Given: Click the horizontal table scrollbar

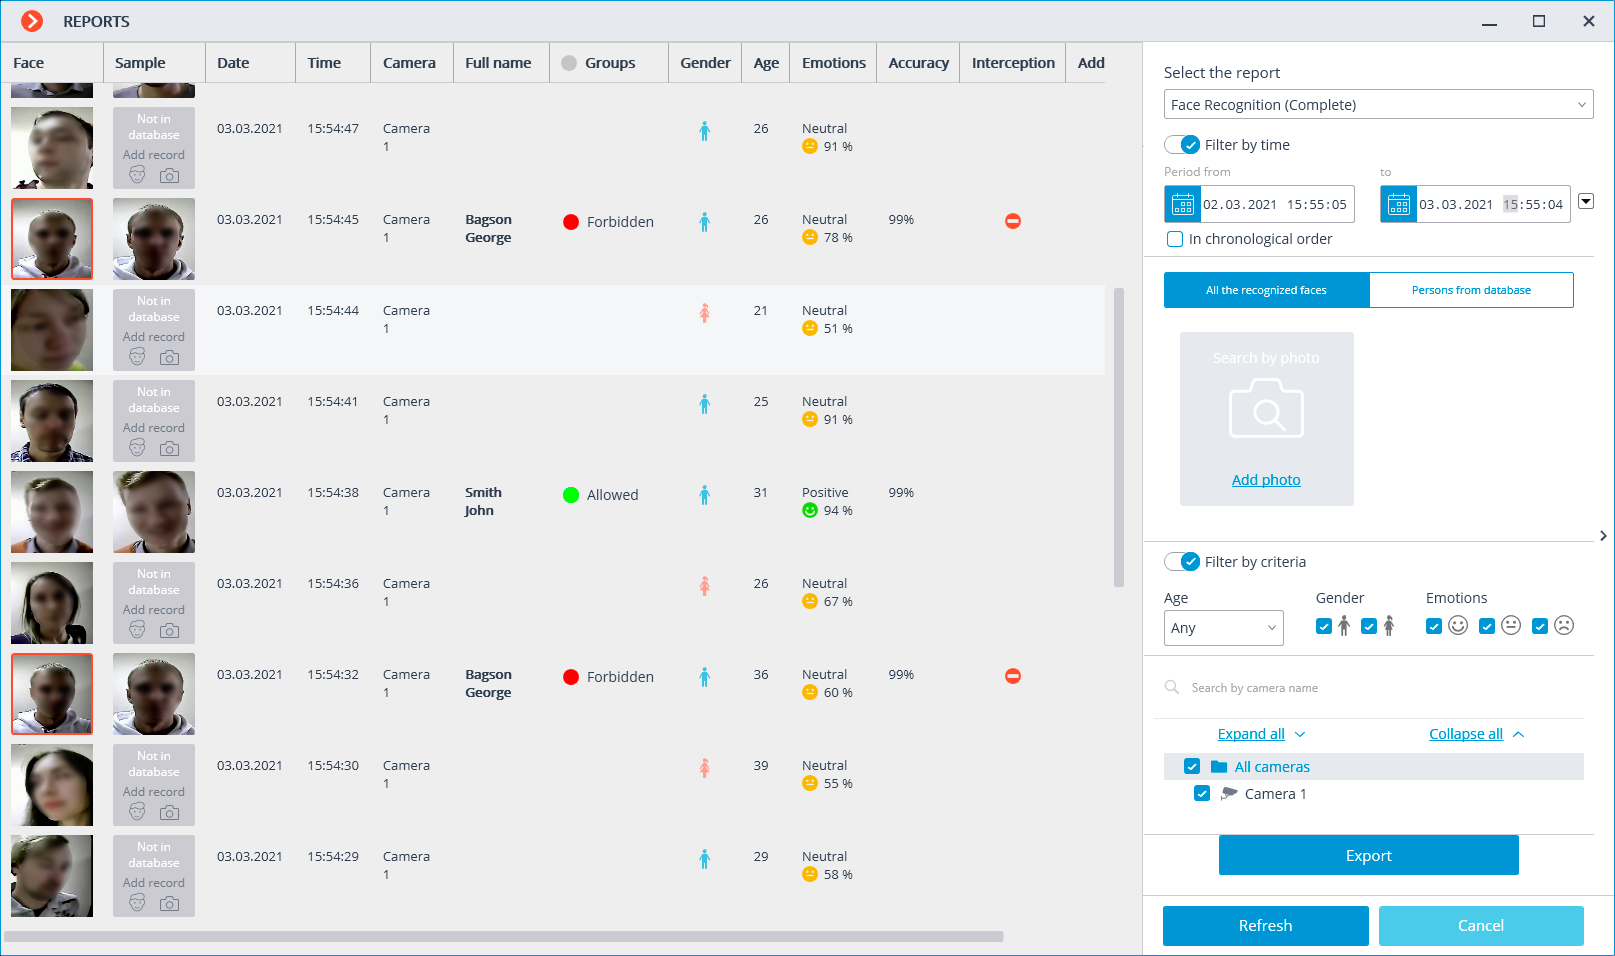Looking at the screenshot, I should click(504, 937).
